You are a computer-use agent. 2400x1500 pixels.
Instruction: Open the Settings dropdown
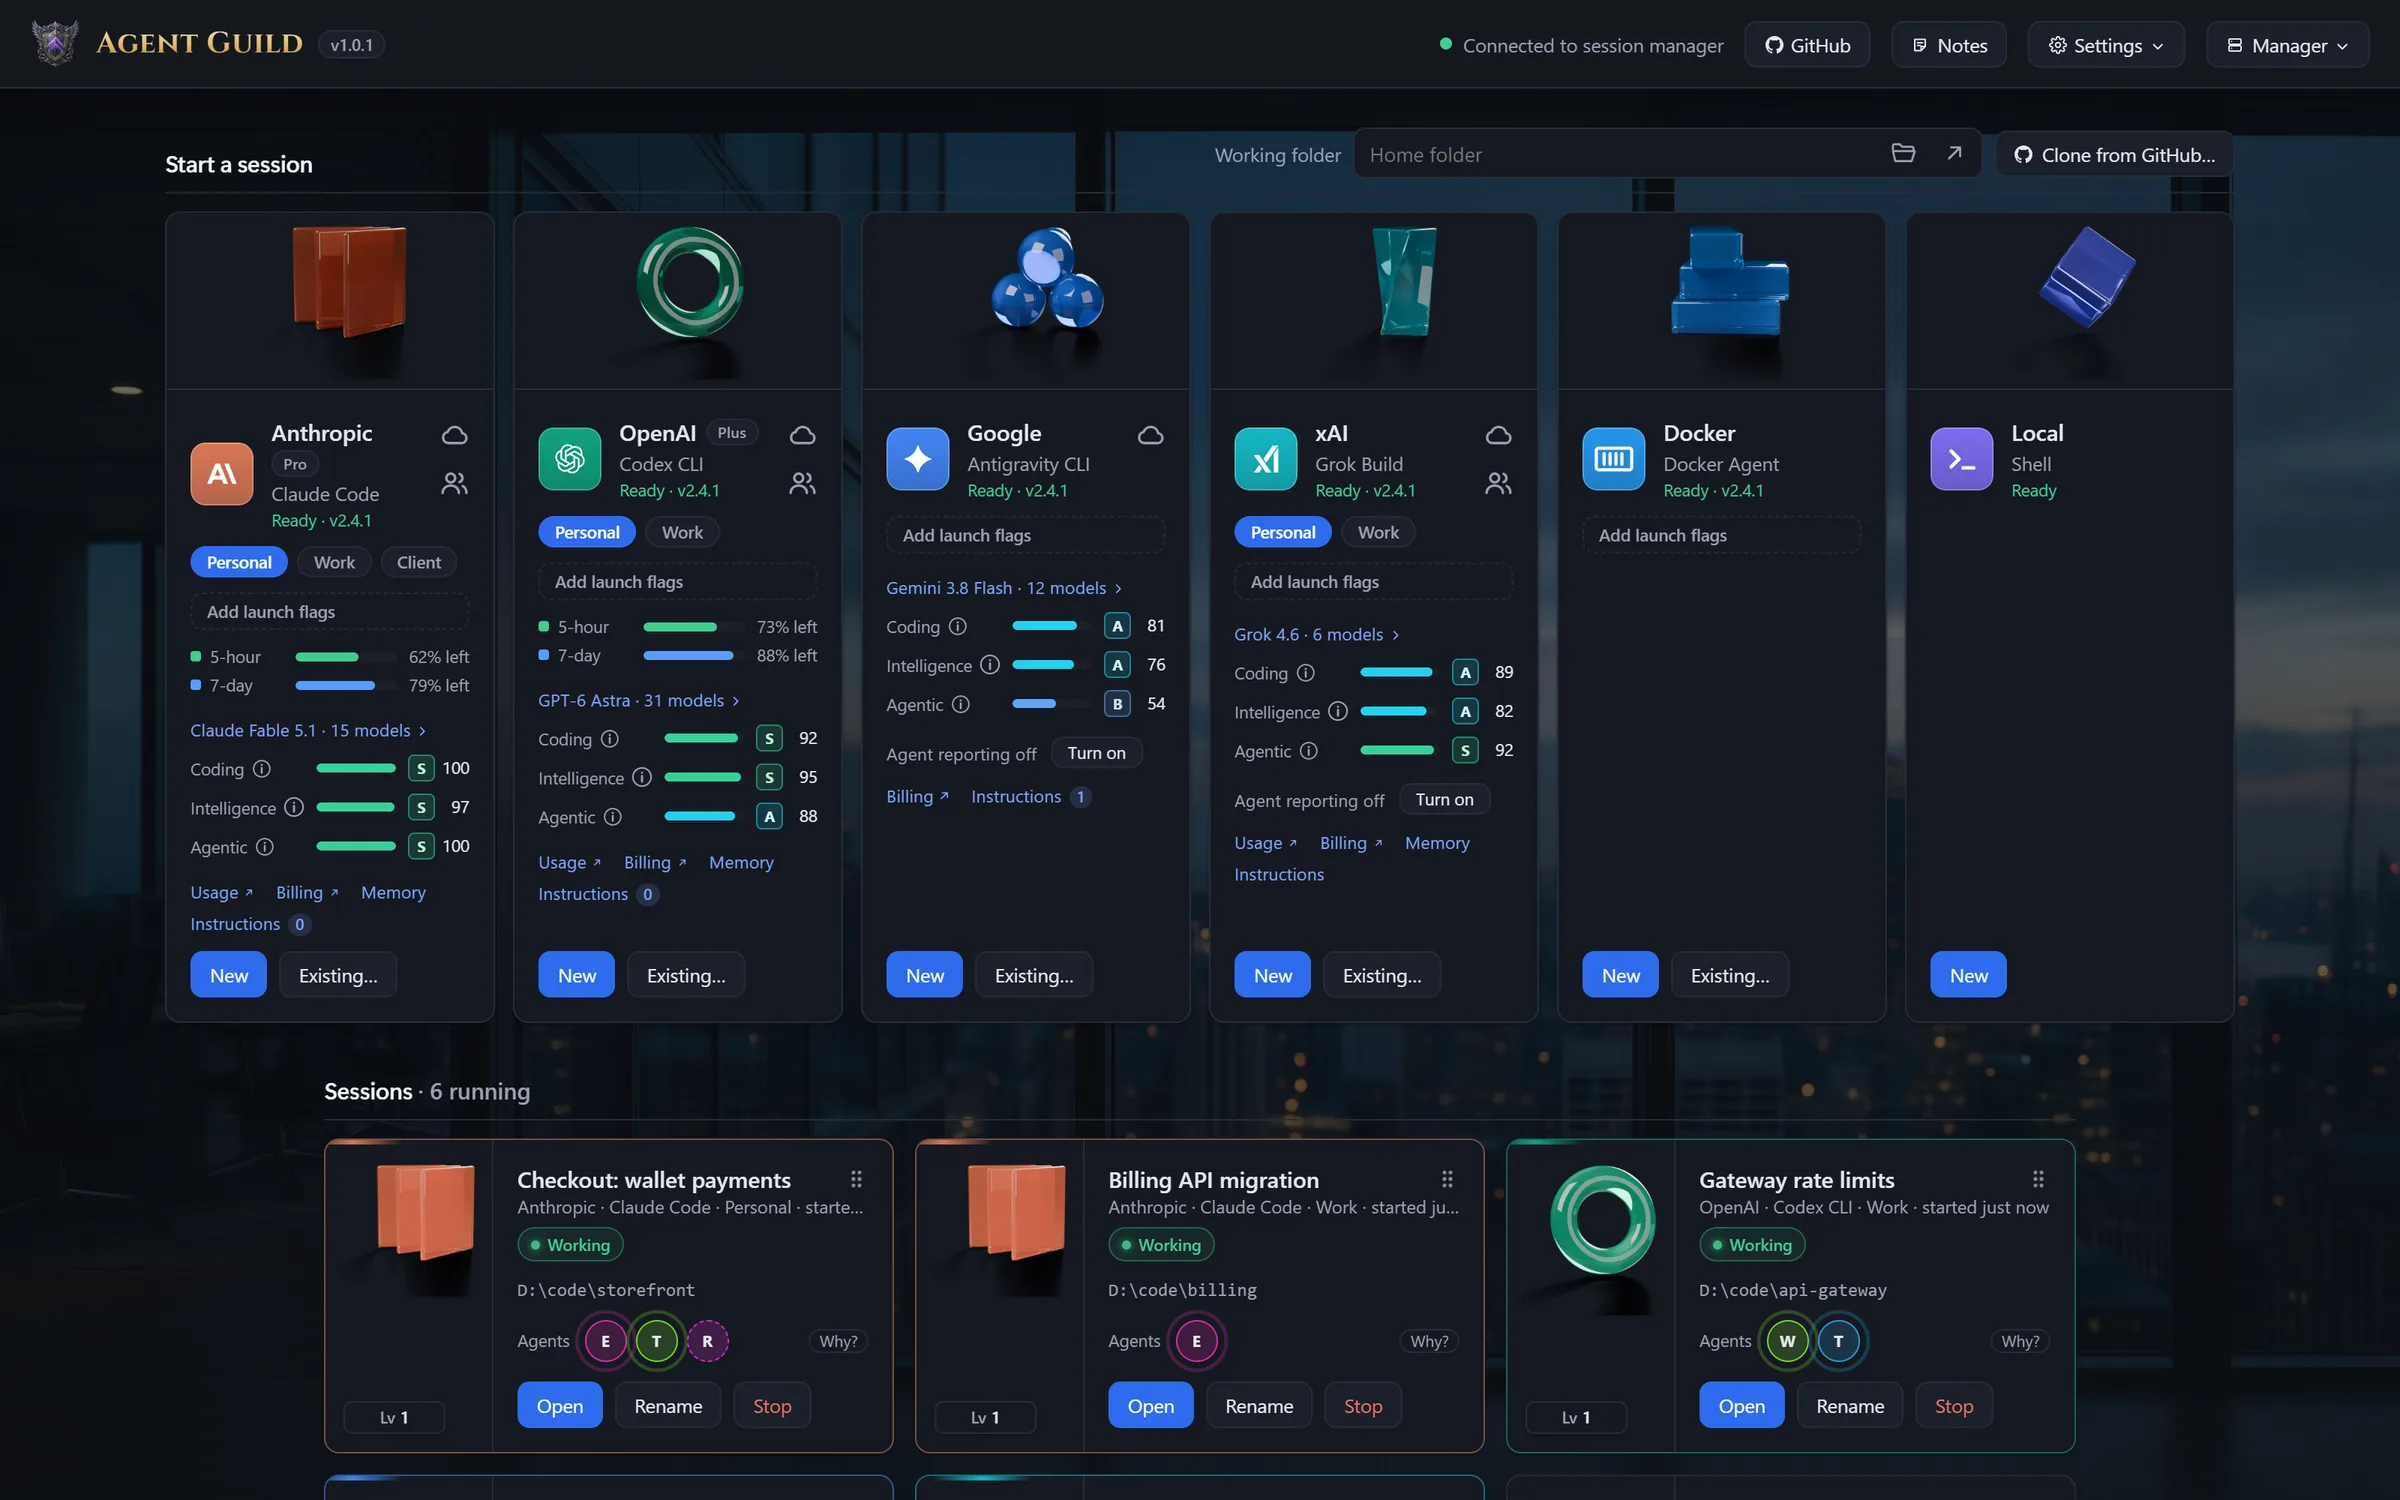tap(2106, 45)
